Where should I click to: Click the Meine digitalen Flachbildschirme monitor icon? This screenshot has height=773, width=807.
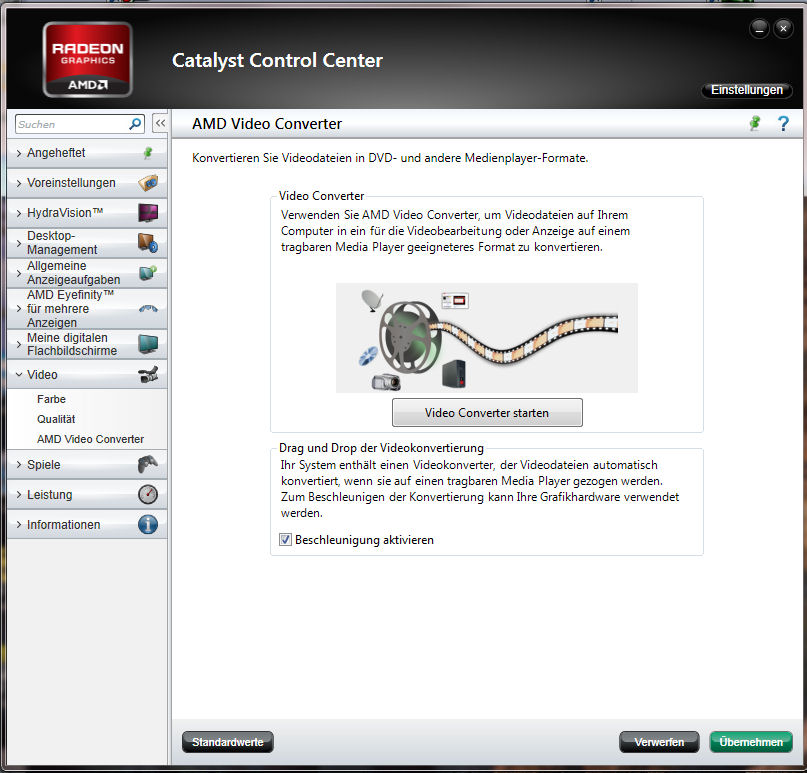point(148,344)
